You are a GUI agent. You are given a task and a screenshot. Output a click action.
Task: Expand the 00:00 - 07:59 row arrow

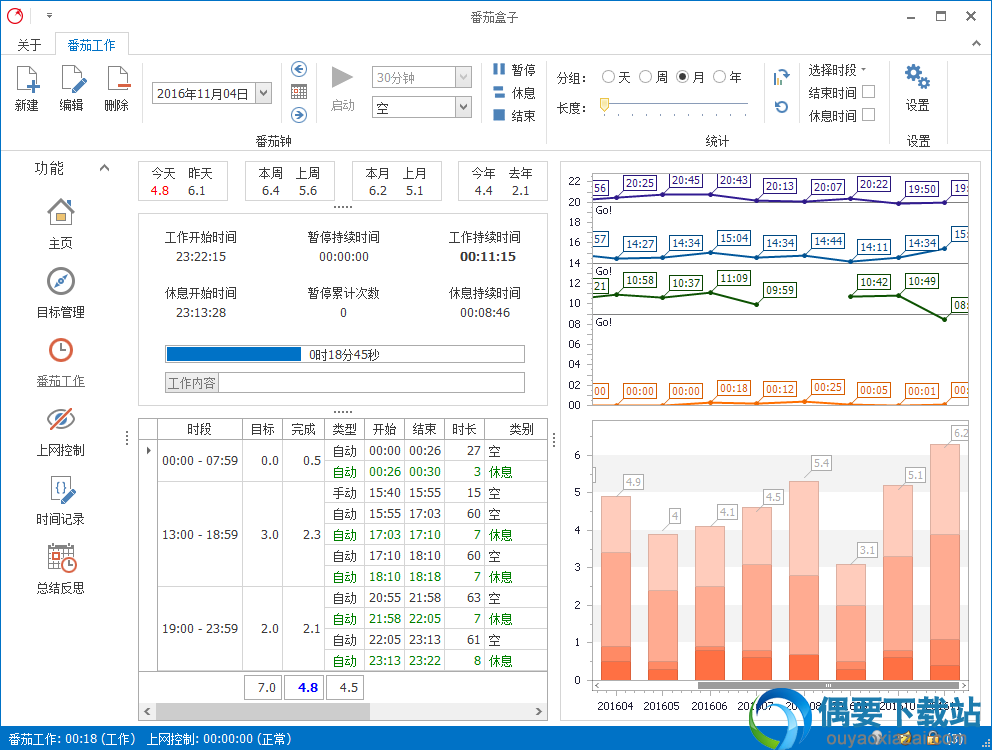[x=149, y=451]
